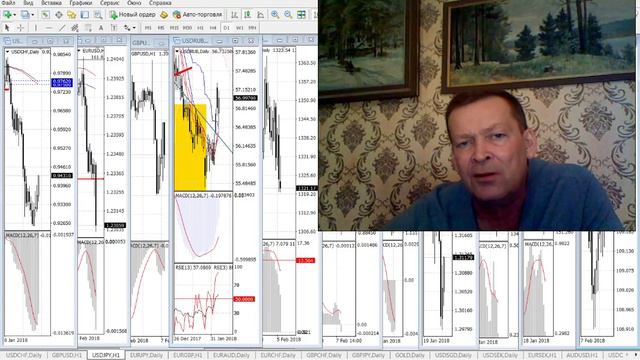This screenshot has width=640, height=360.
Task: Select the USDRUB chart window title bar
Action: point(217,41)
